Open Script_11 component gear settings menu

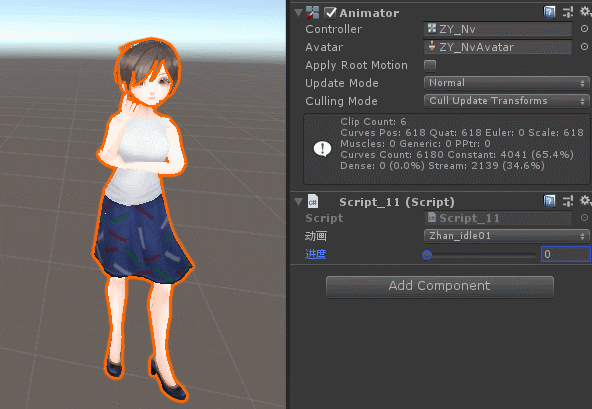point(585,201)
